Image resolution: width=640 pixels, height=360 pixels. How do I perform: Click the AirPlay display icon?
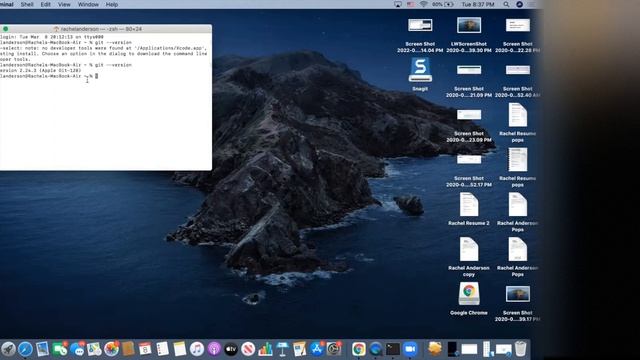(x=398, y=4)
